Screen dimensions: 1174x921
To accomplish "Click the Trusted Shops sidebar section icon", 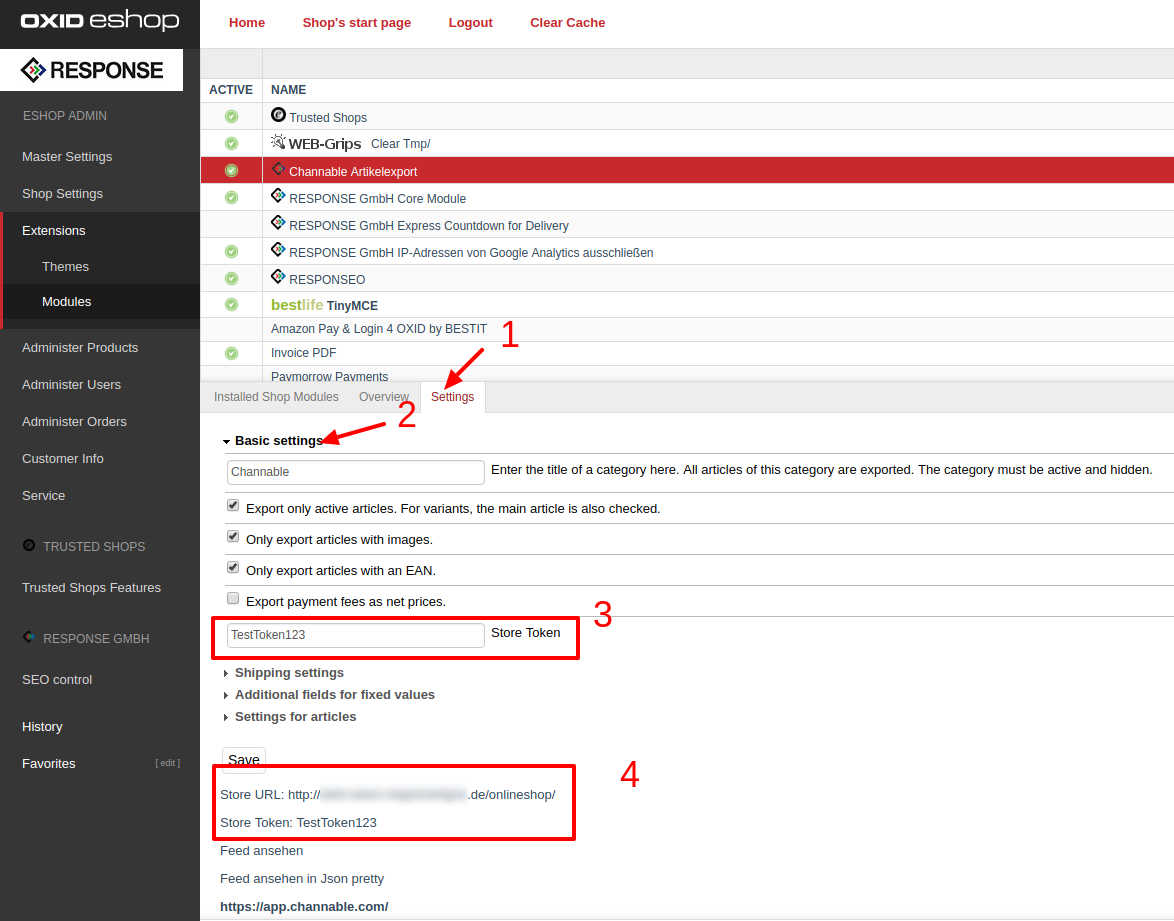I will tap(28, 545).
